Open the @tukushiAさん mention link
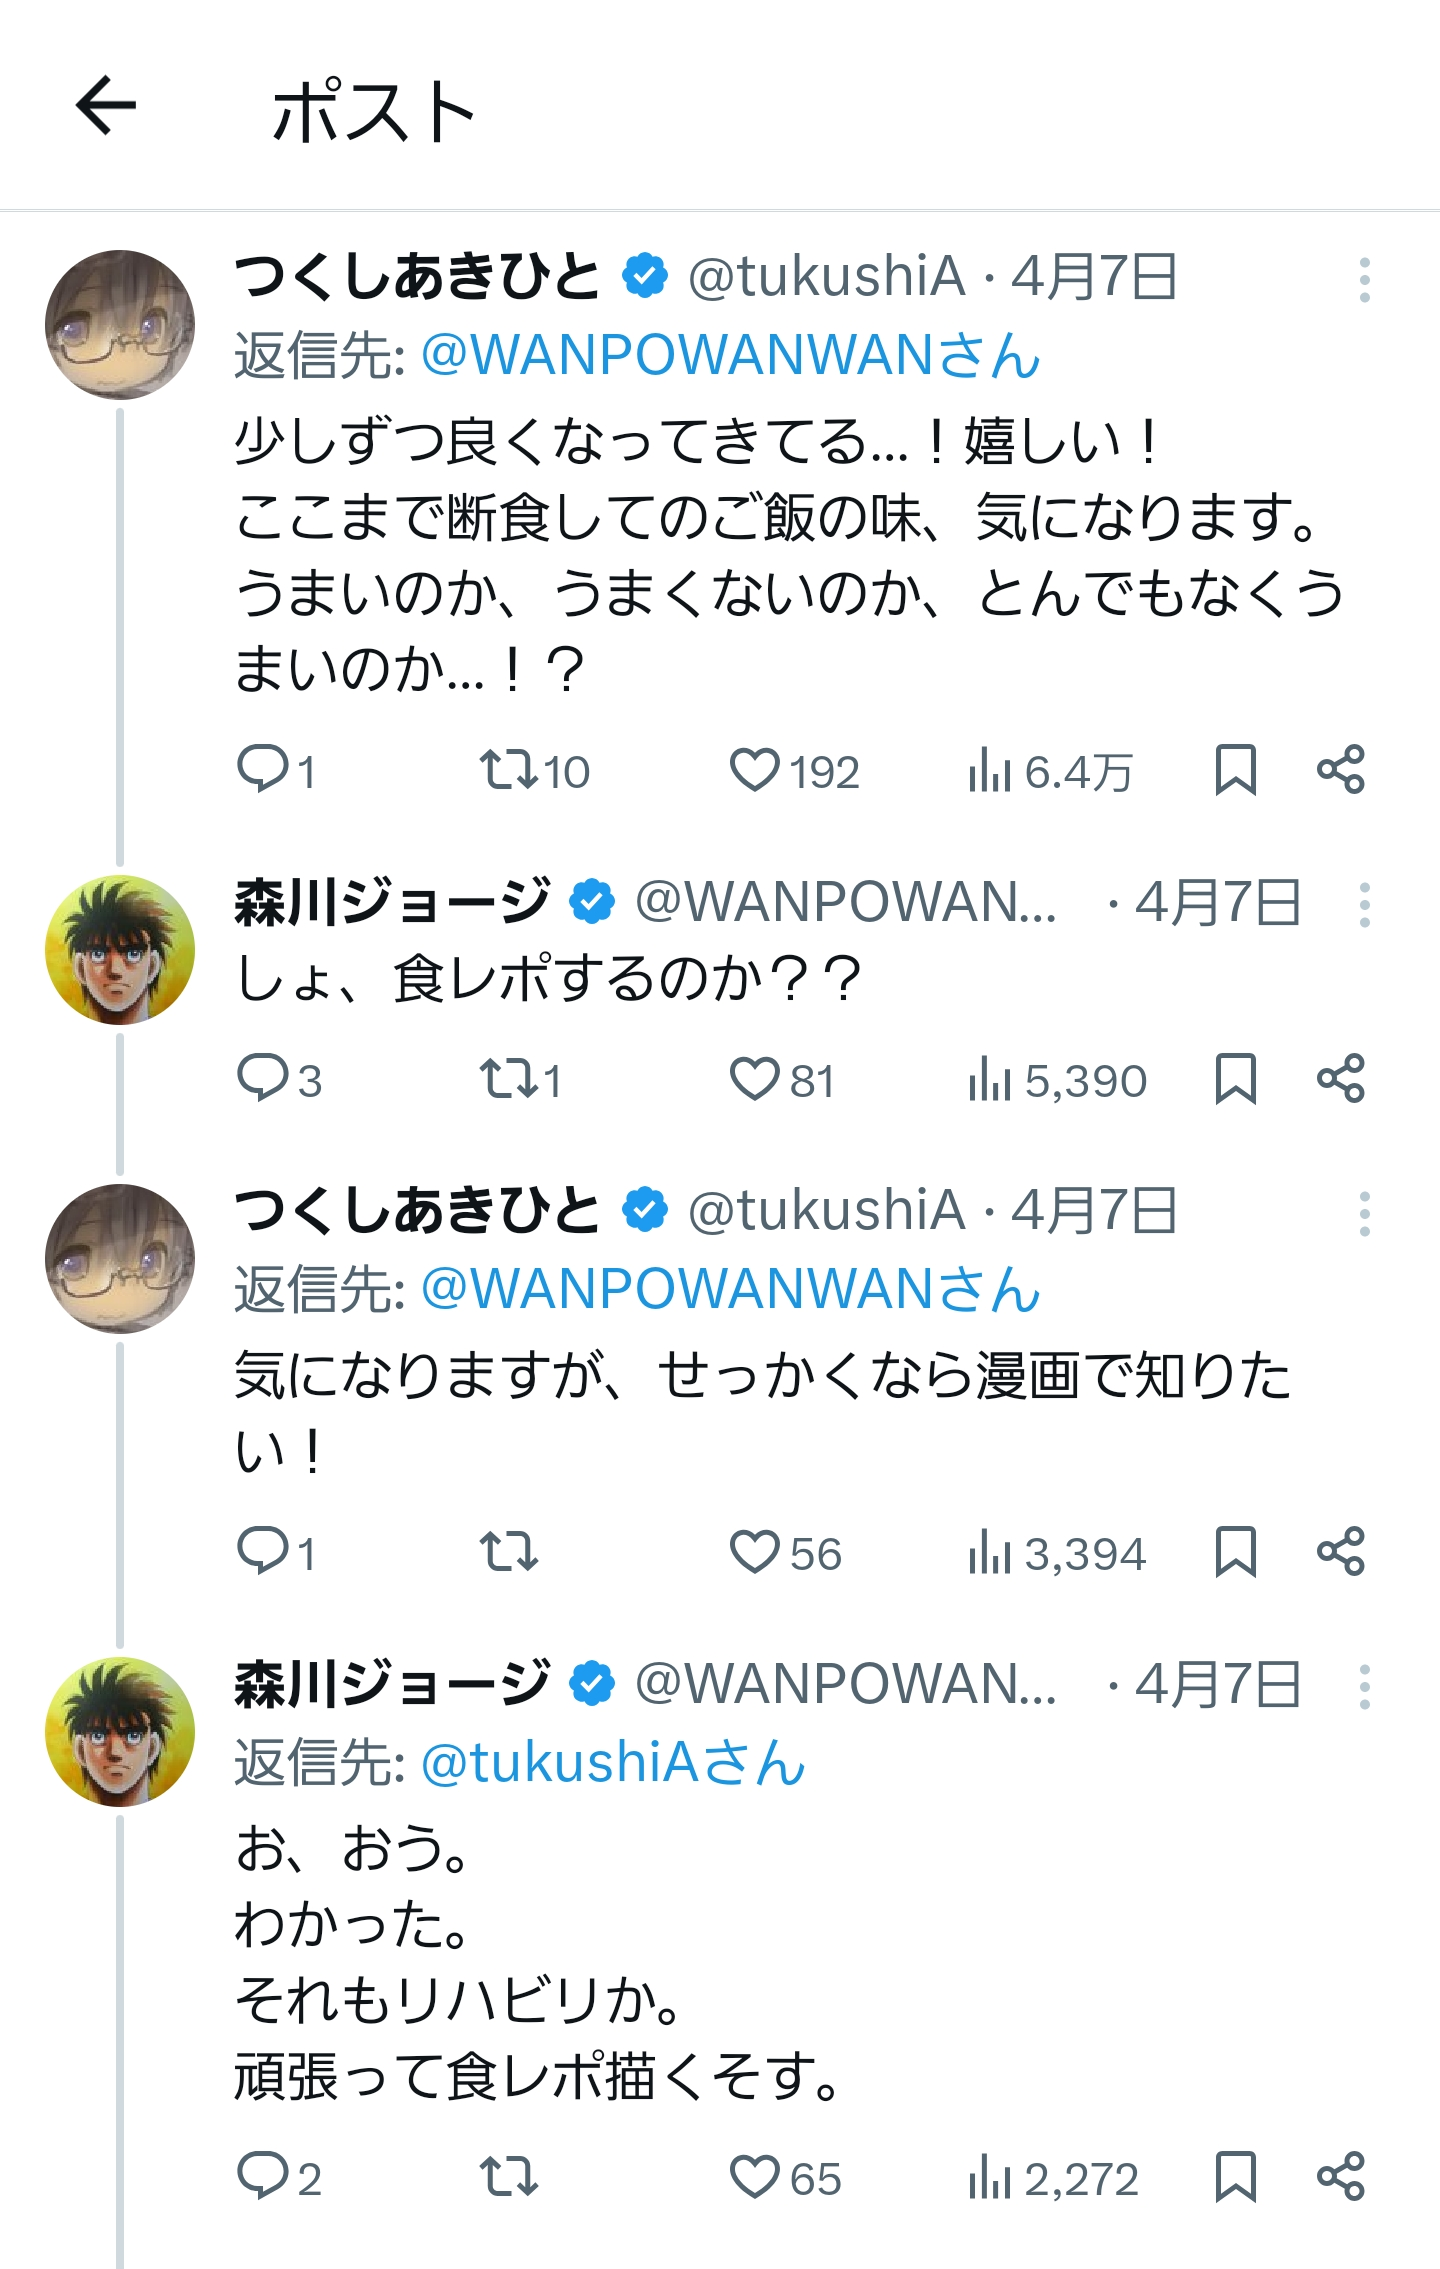Viewport: 1440px width, 2269px height. click(x=613, y=1764)
